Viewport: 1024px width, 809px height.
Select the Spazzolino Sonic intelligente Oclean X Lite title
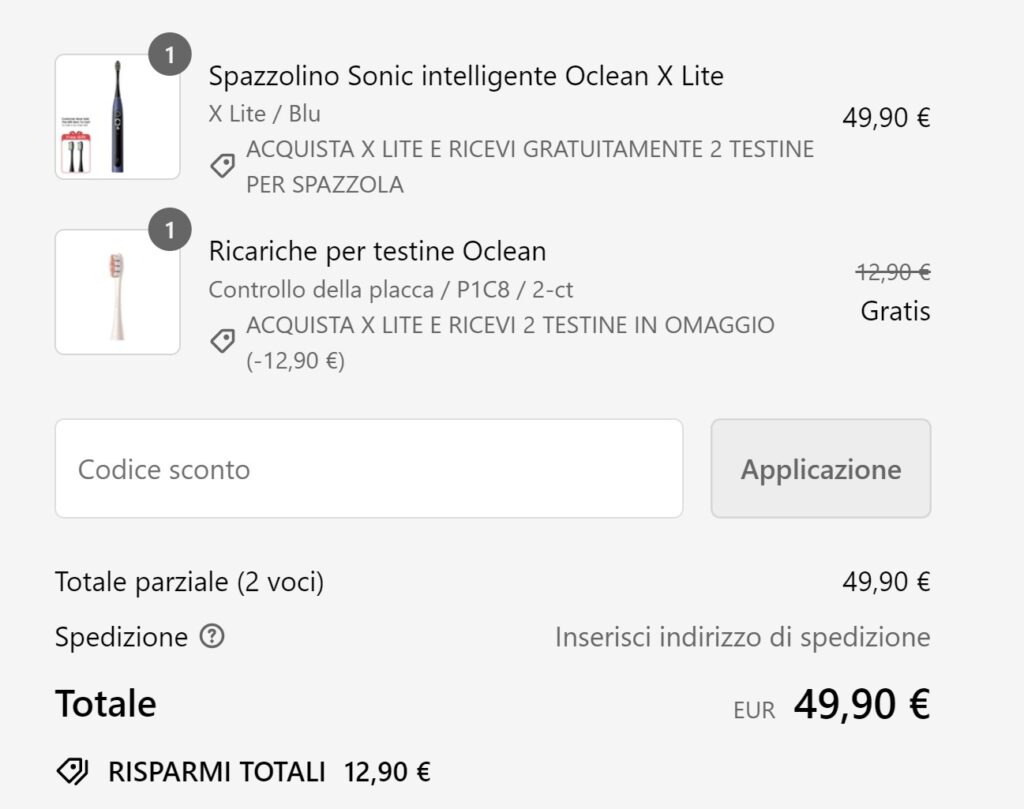[x=466, y=76]
